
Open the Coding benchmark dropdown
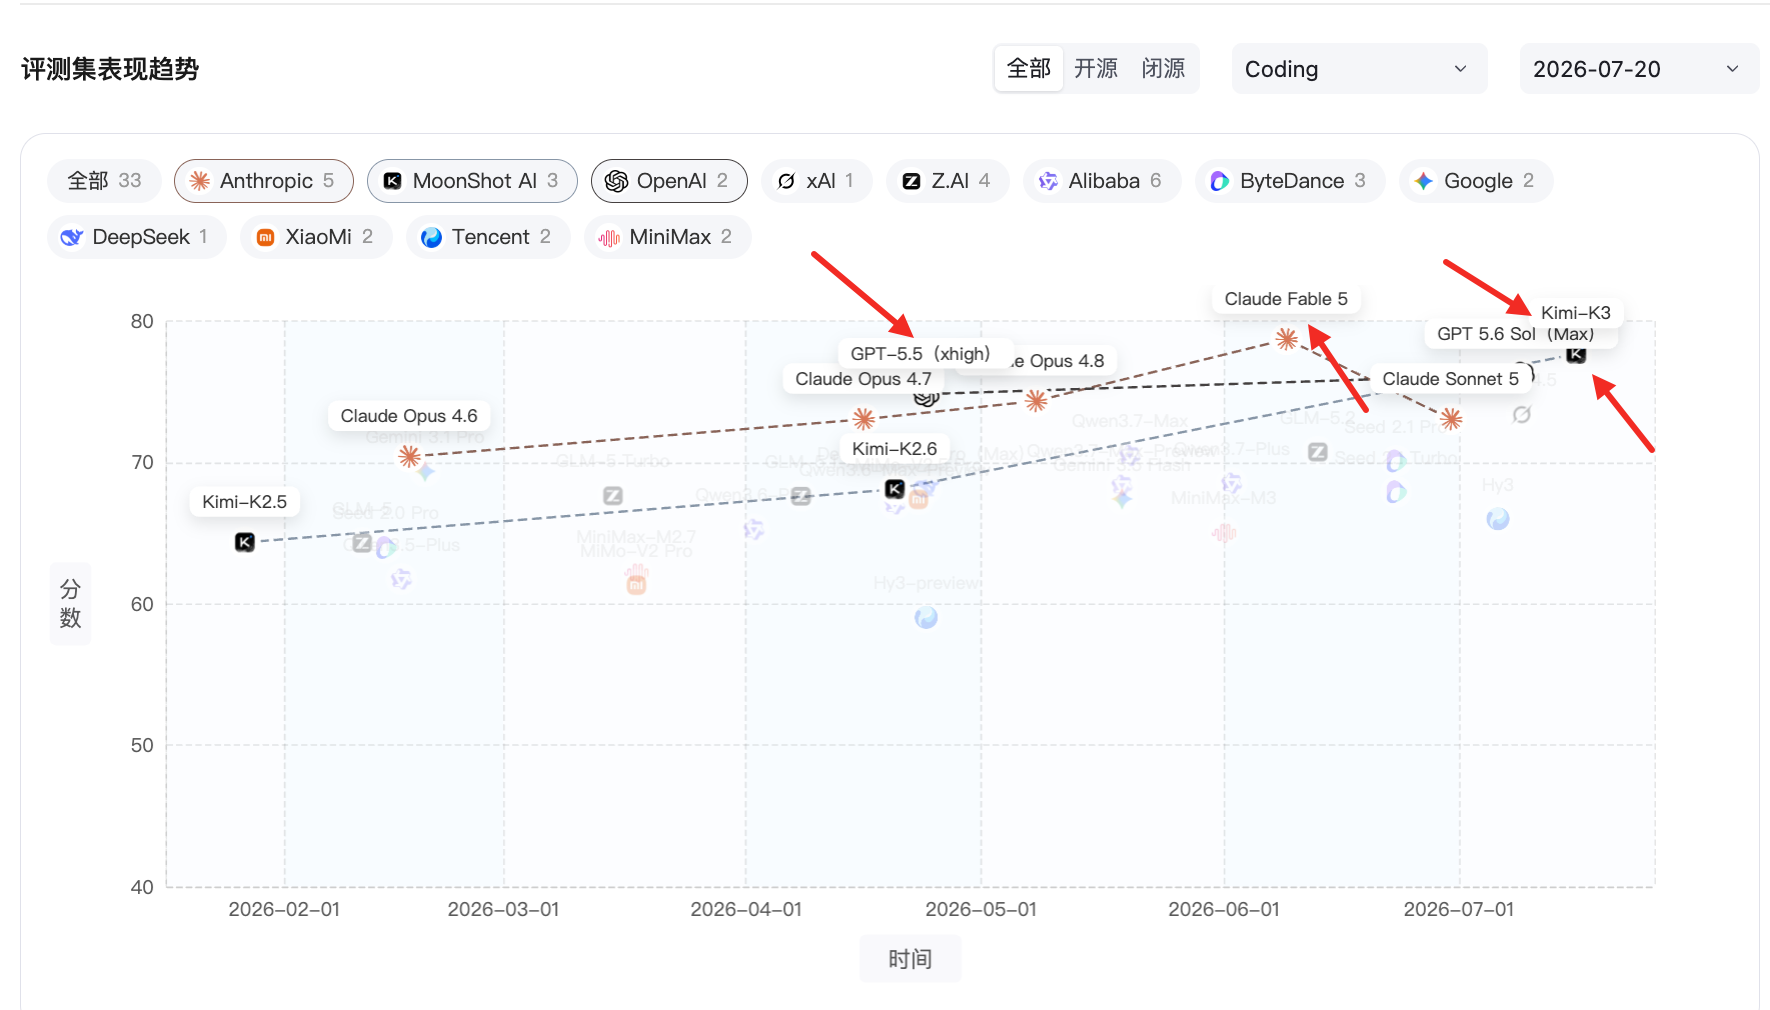pyautogui.click(x=1359, y=69)
